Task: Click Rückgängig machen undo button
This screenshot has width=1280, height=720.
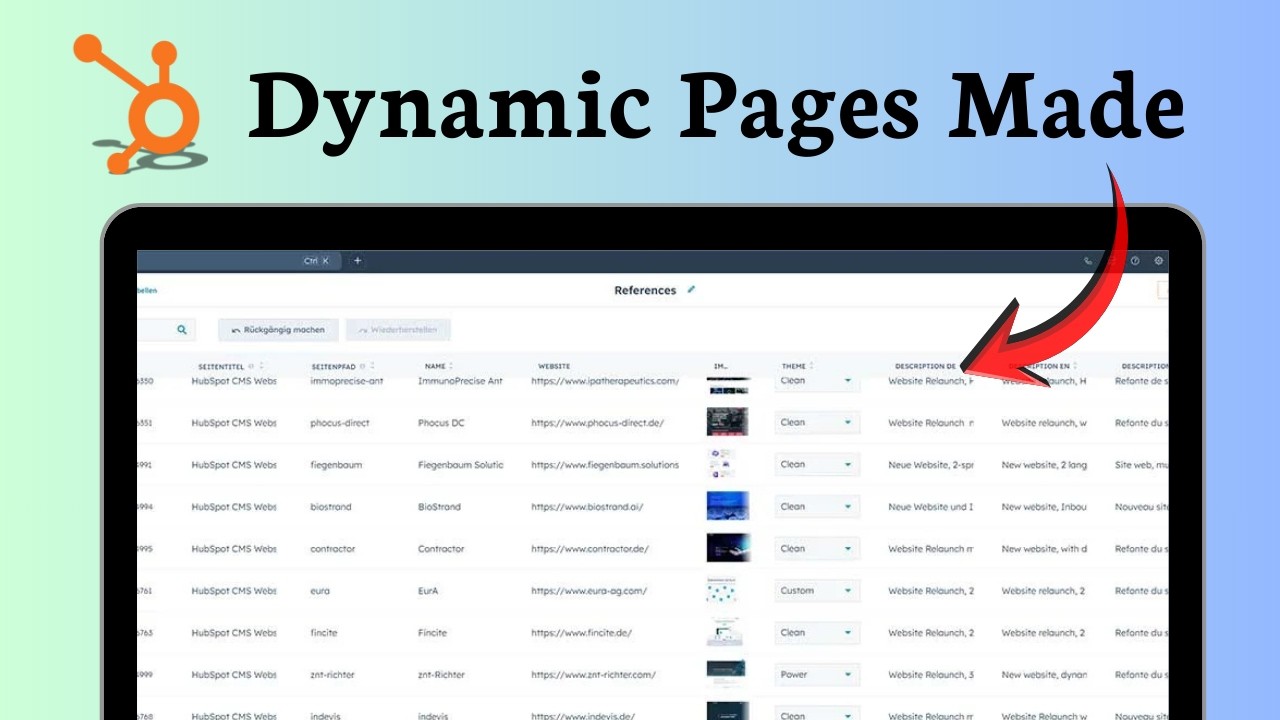Action: [278, 329]
